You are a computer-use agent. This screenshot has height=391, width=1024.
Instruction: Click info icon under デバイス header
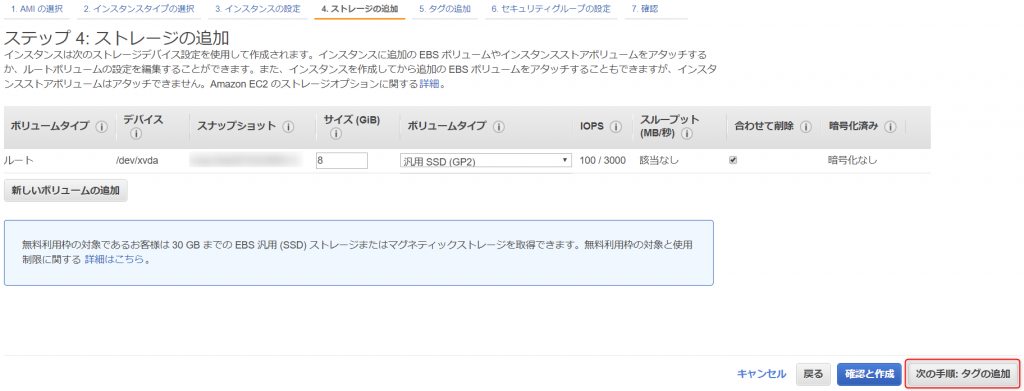point(136,134)
